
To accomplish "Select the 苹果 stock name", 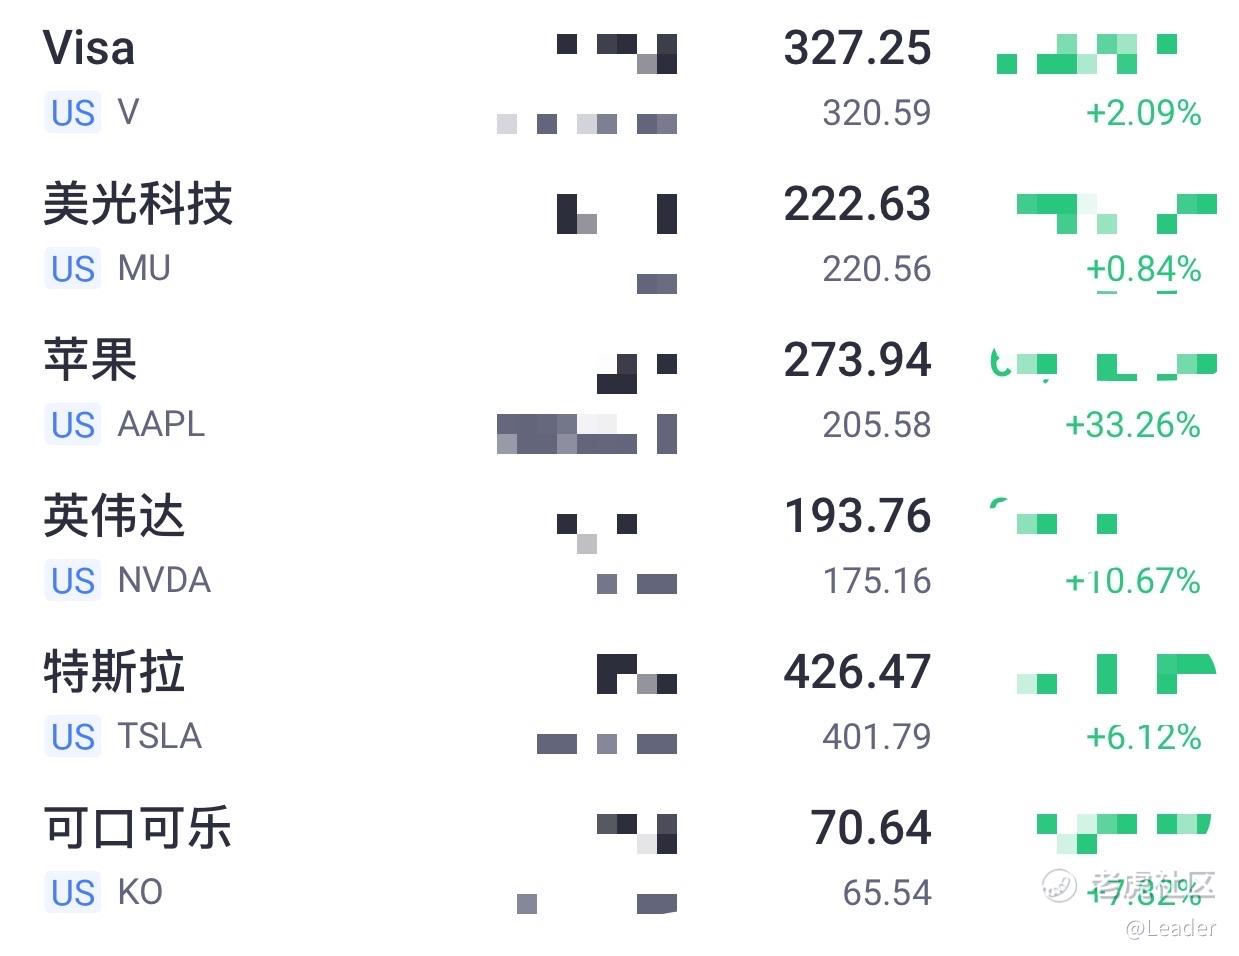I will [90, 360].
